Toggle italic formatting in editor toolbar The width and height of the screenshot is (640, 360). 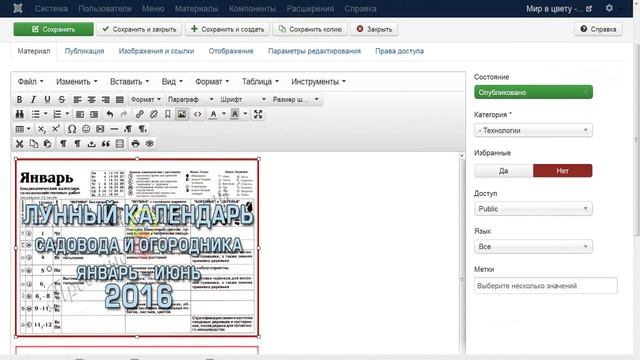(x=33, y=100)
